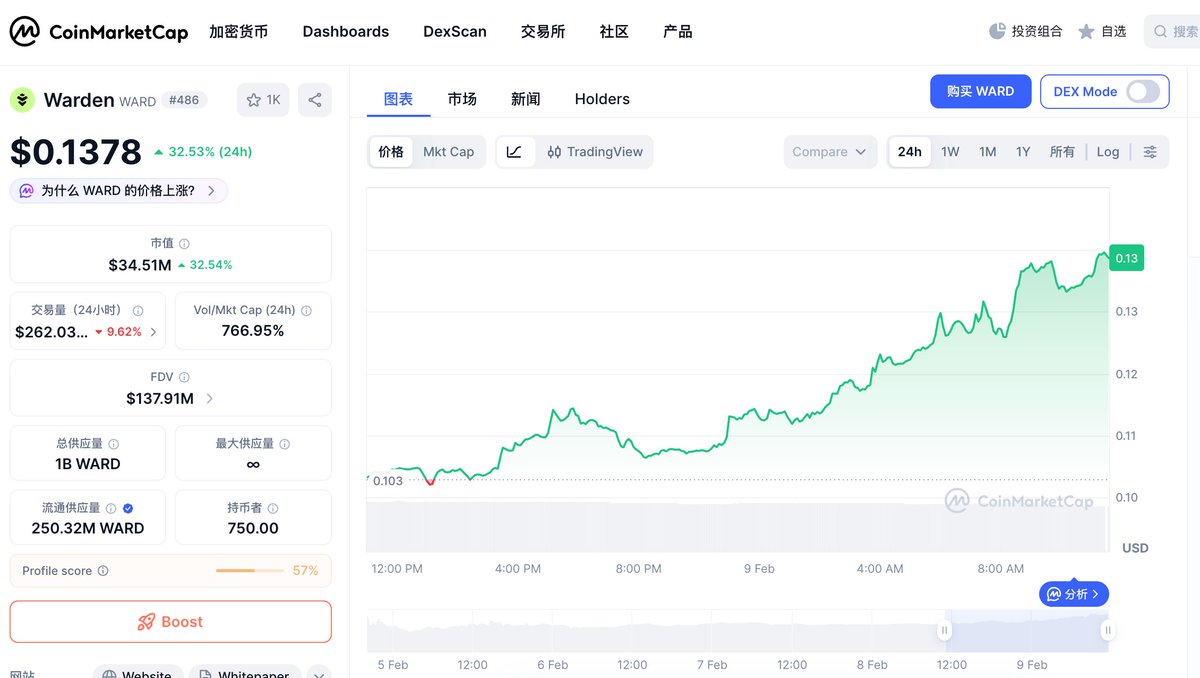This screenshot has height=678, width=1200.
Task: Click the CoinMarketCap logo
Action: pyautogui.click(x=99, y=32)
